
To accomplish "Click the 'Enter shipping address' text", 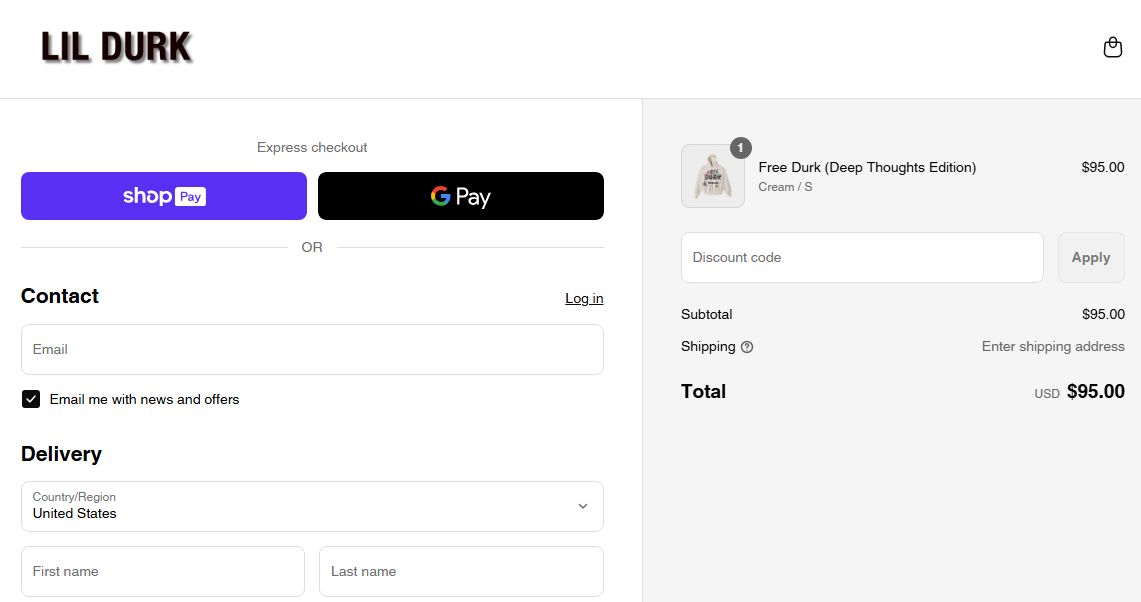I will tap(1053, 346).
